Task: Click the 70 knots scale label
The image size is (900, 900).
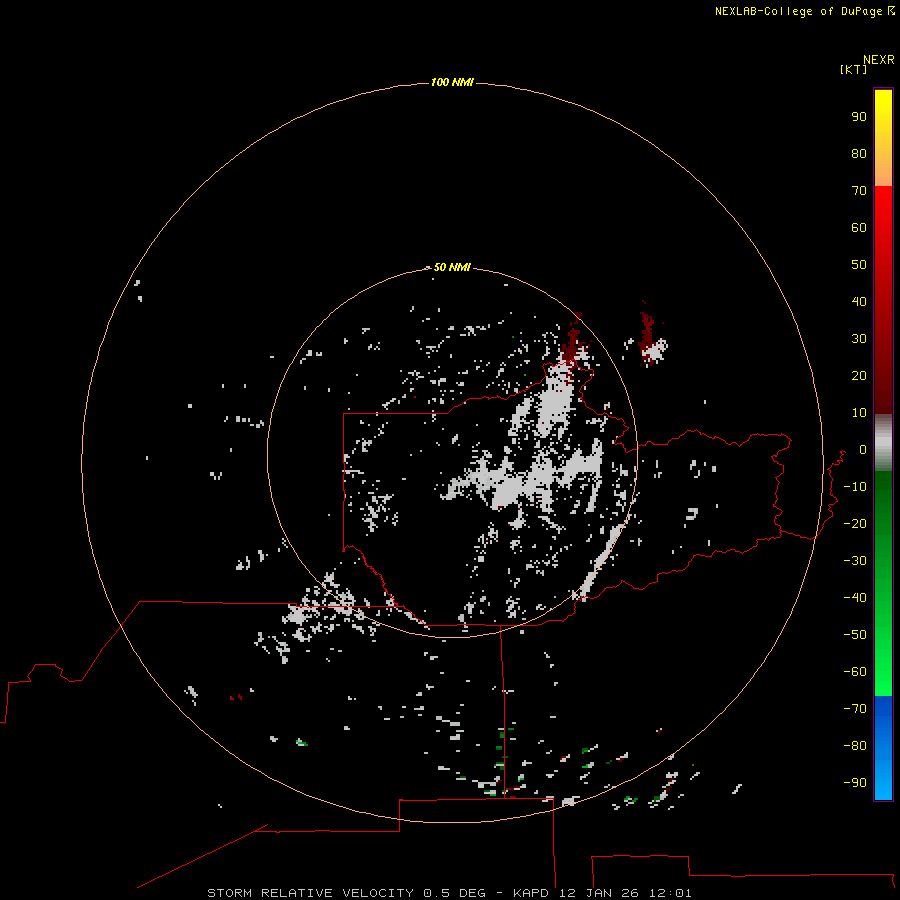Action: pos(859,191)
